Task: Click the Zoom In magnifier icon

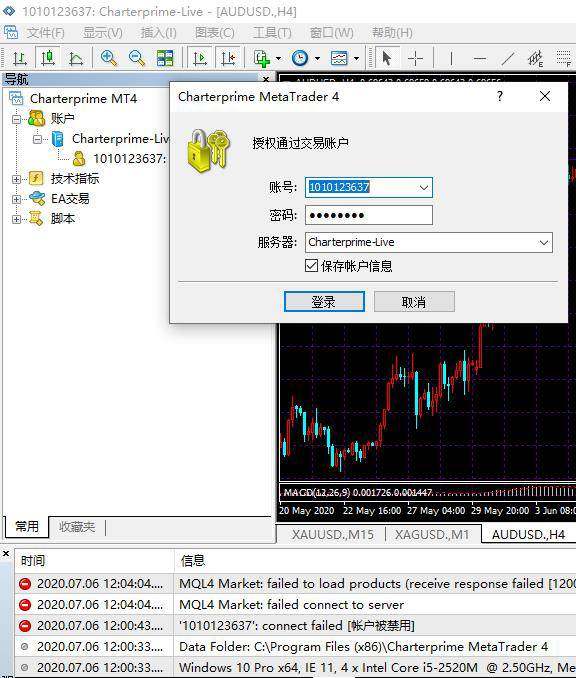Action: (109, 58)
